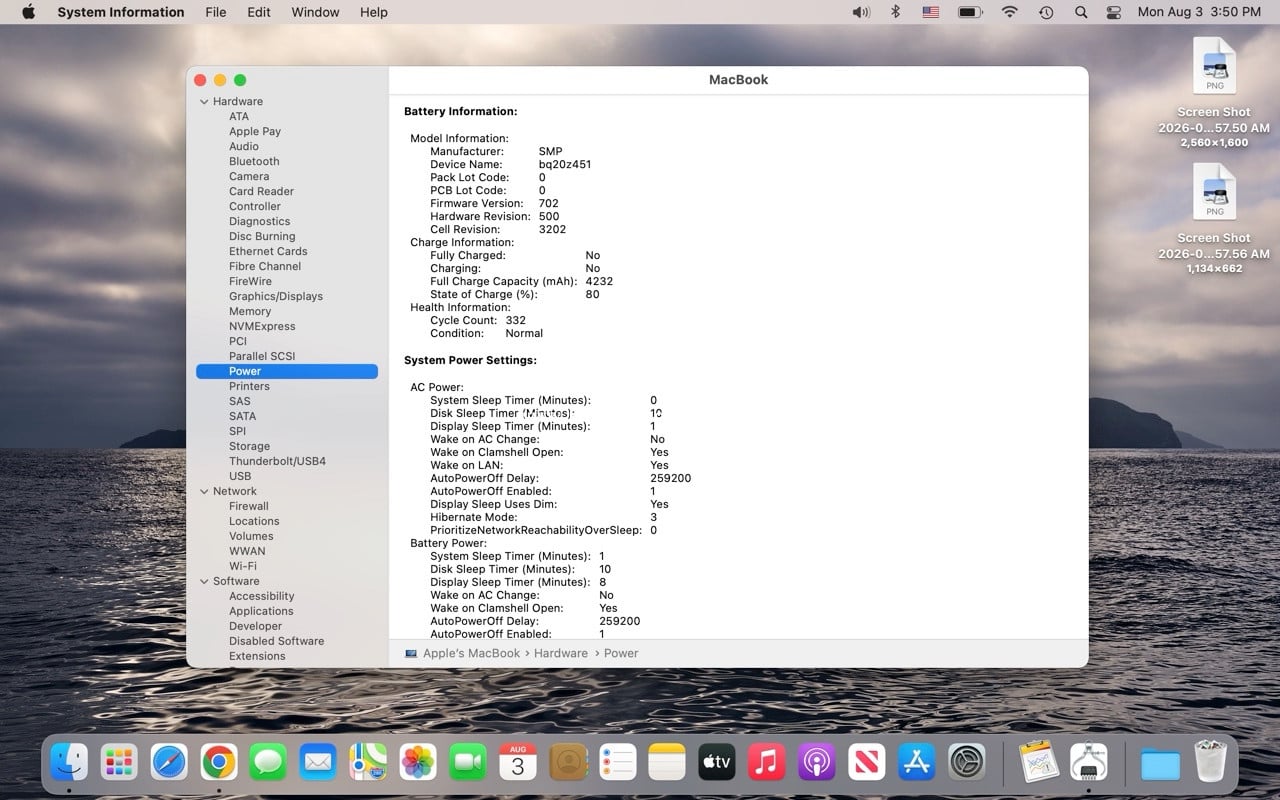Launch Safari from the Dock
This screenshot has height=800, width=1280.
click(169, 763)
